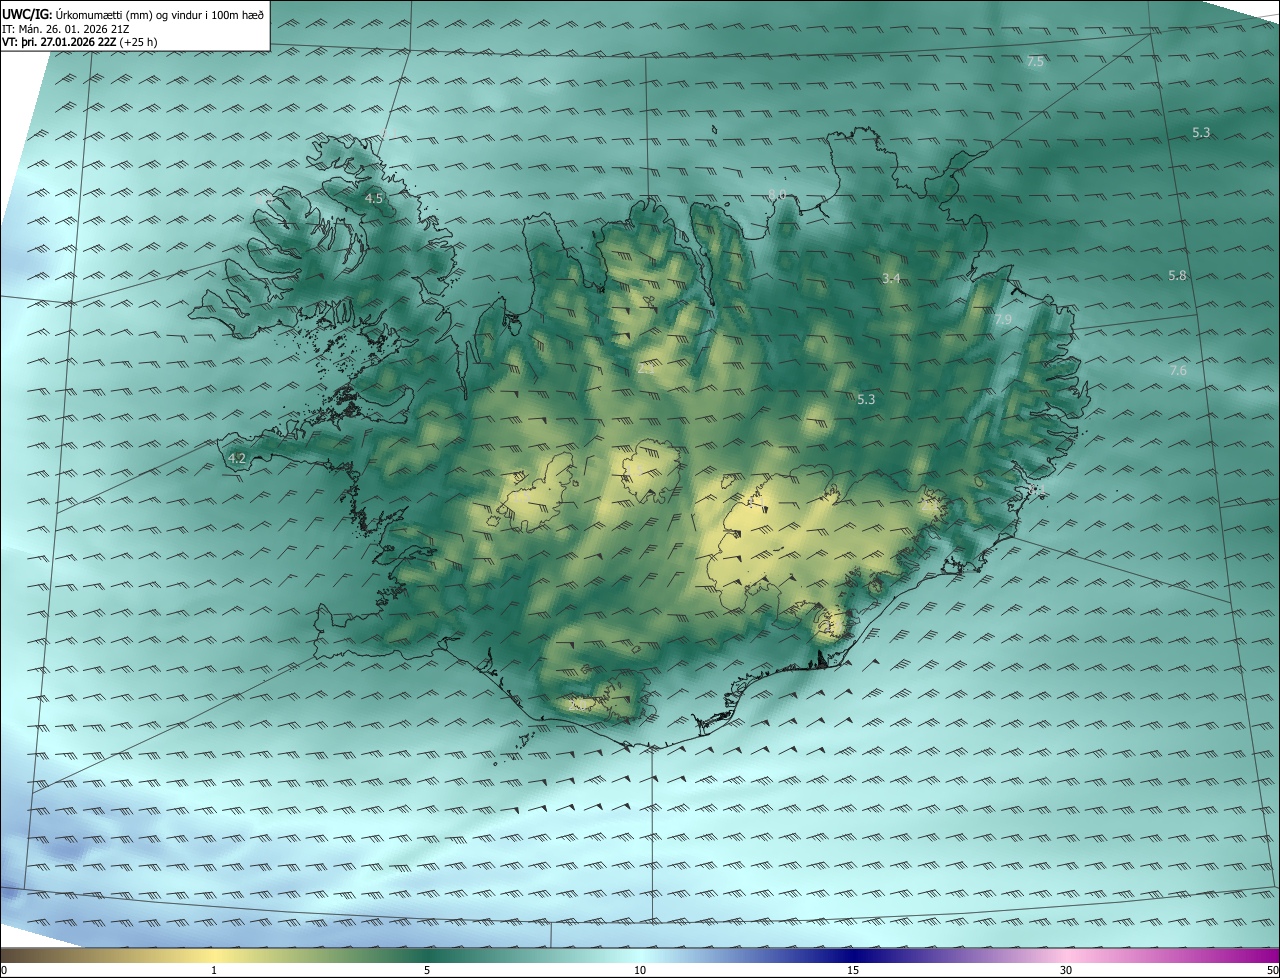
Task: Click the 30 tick label on the color scale
Action: point(1066,971)
